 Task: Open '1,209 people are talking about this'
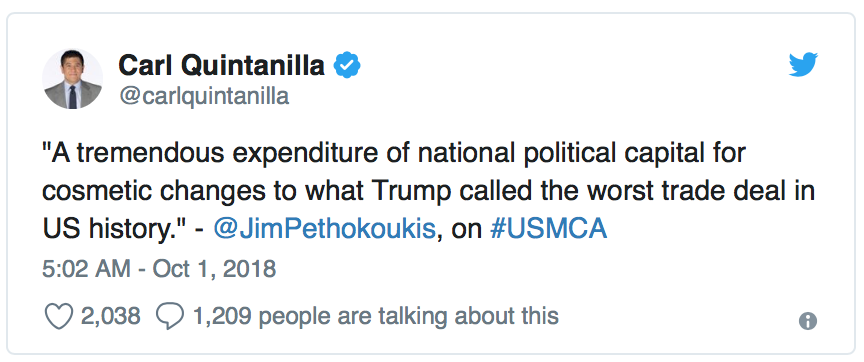pyautogui.click(x=375, y=316)
